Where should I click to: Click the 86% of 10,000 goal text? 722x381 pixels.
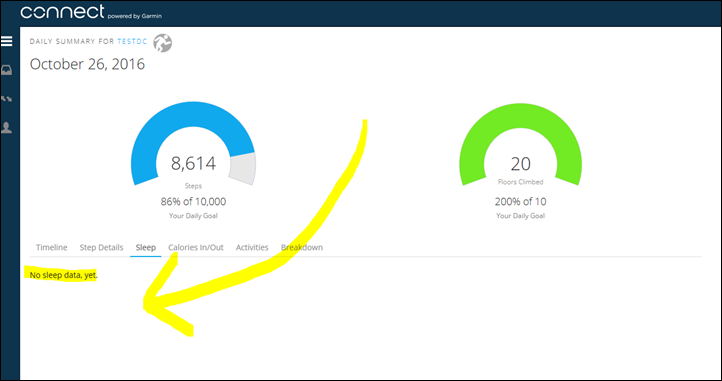(193, 201)
